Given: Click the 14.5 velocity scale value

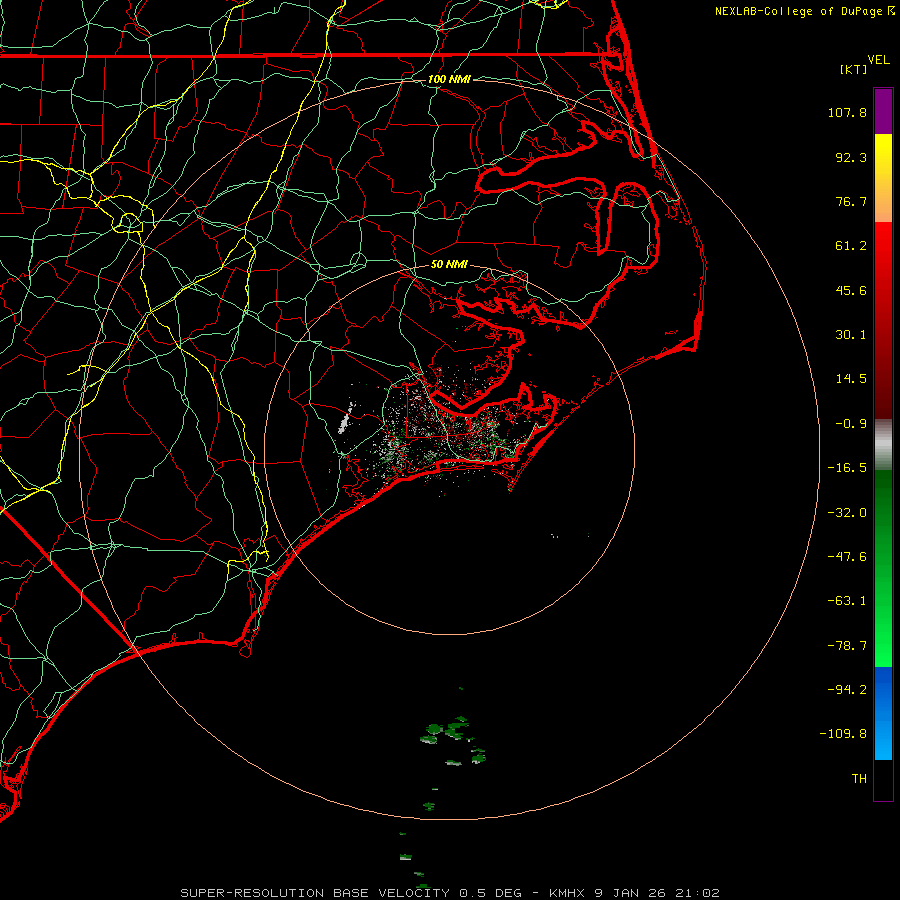Looking at the screenshot, I should tap(851, 379).
